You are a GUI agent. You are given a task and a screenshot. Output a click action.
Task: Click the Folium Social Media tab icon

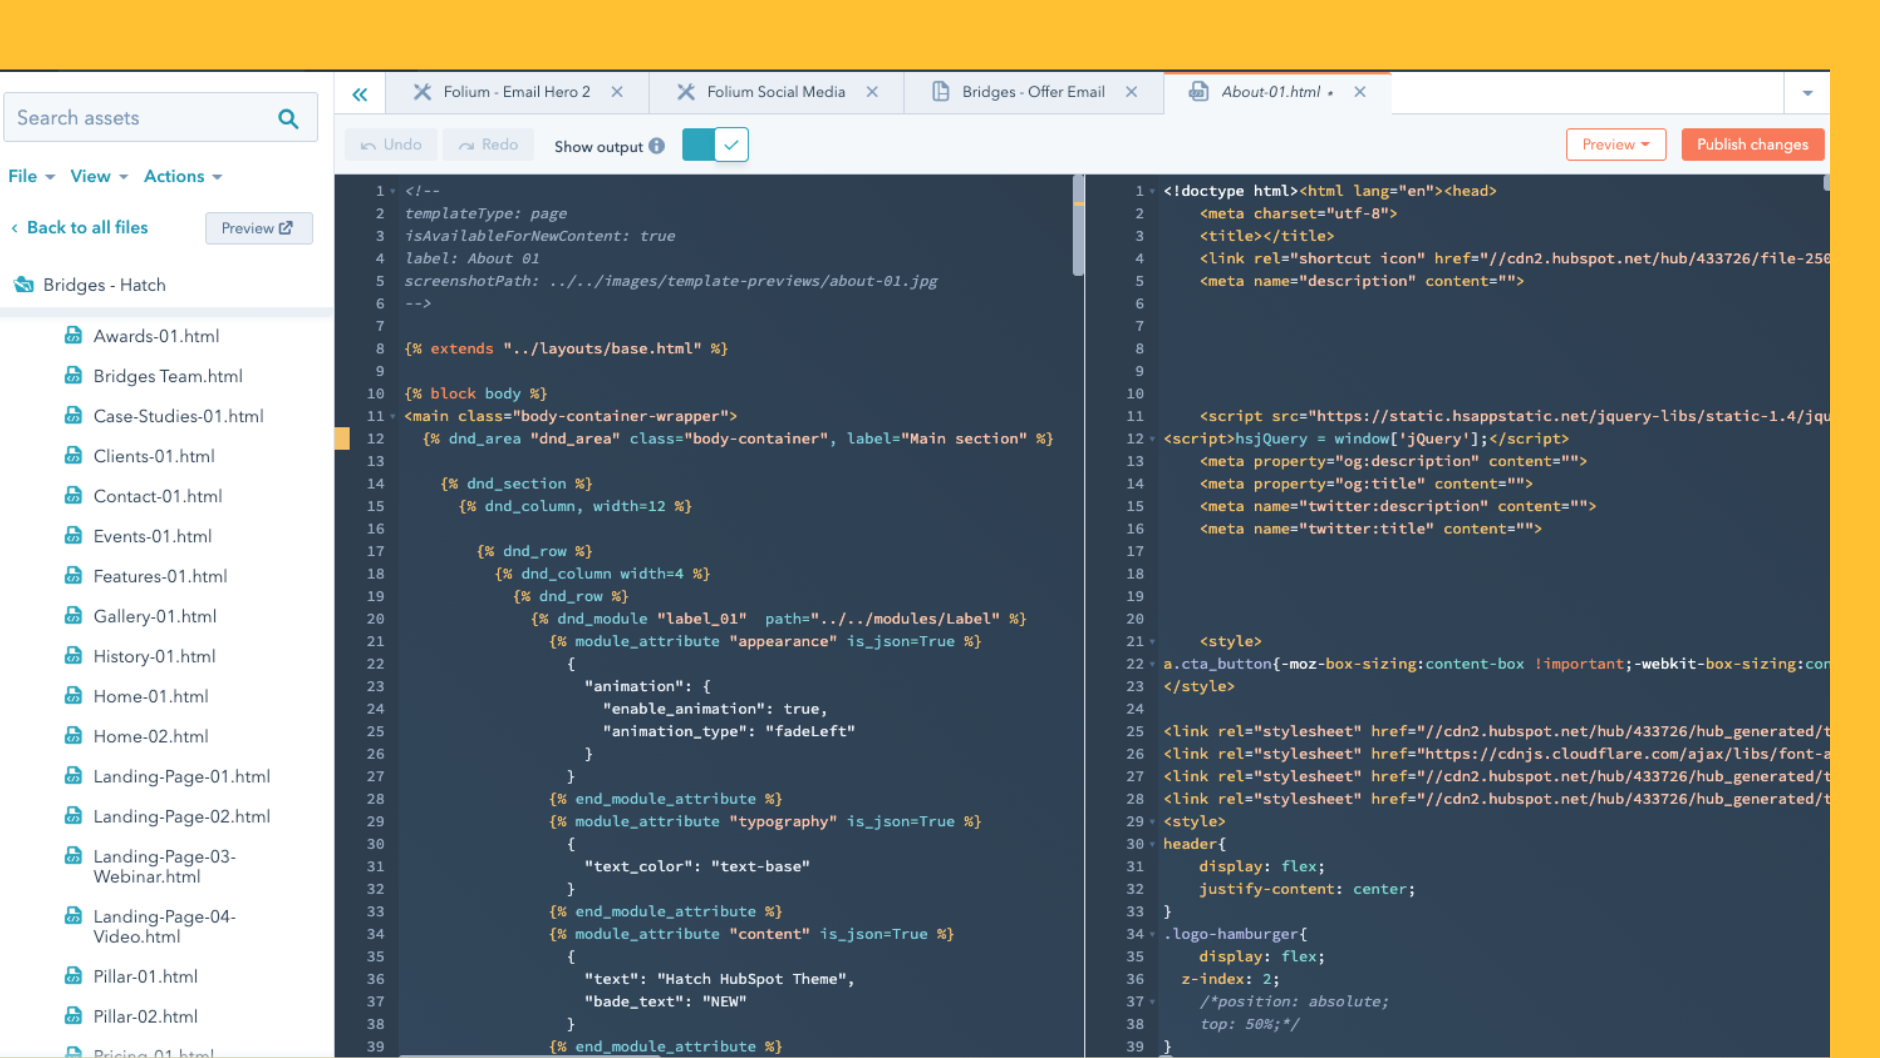coord(686,92)
